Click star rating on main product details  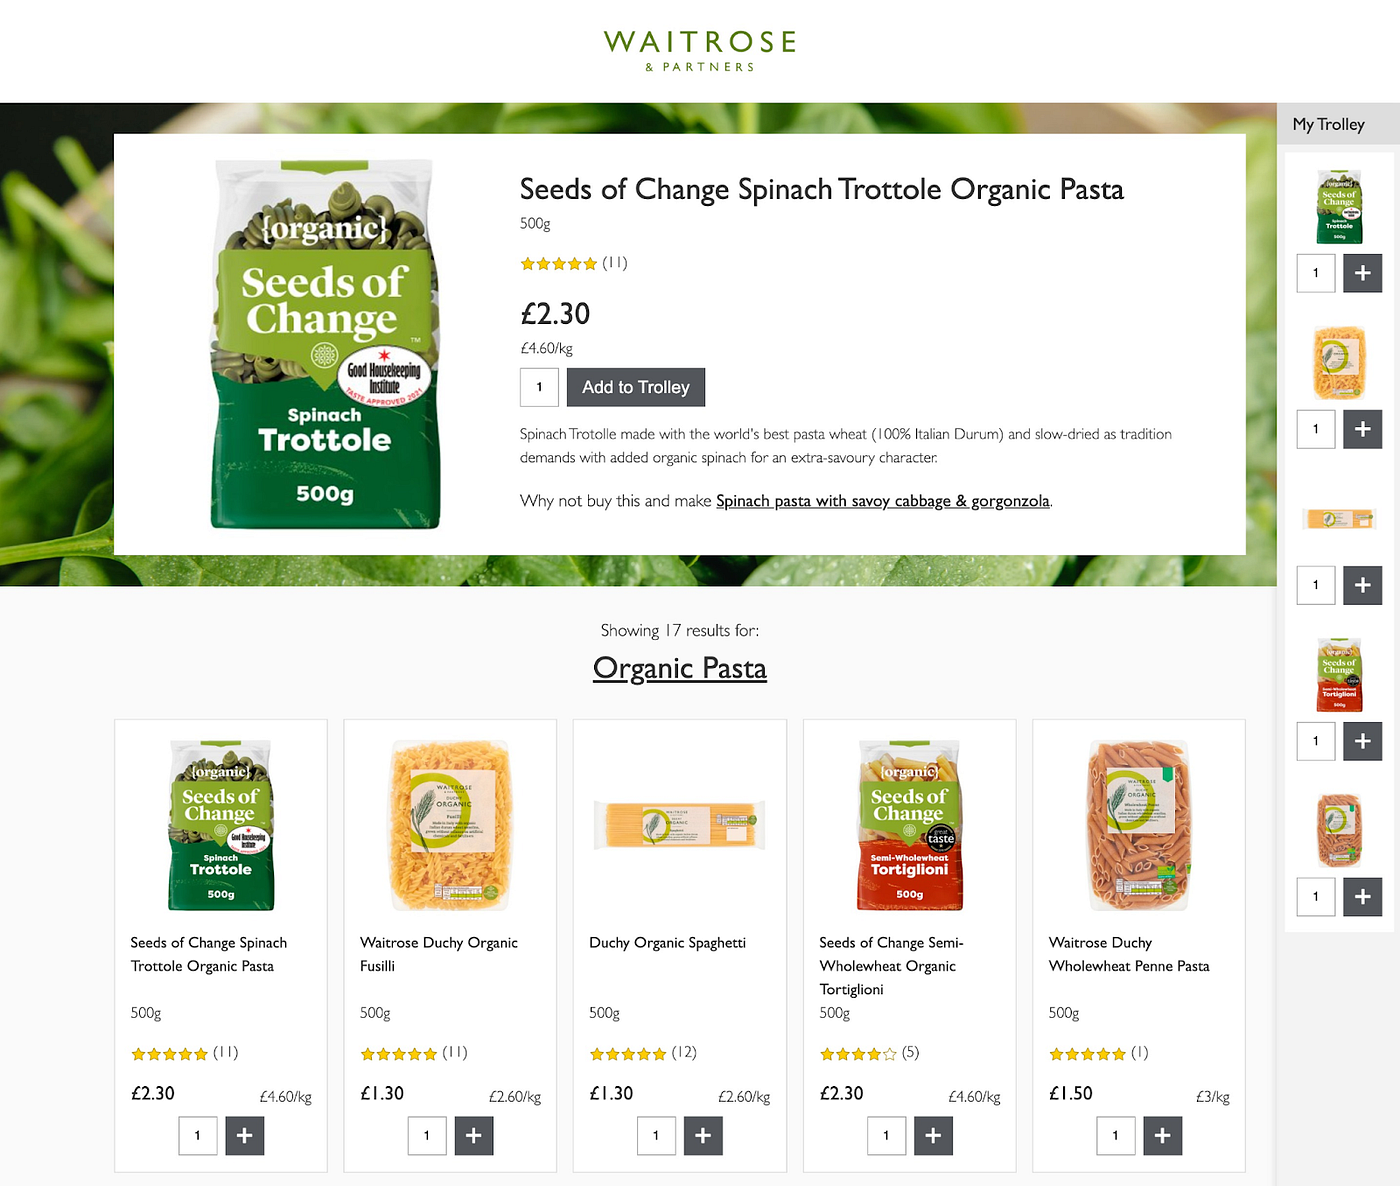click(559, 264)
